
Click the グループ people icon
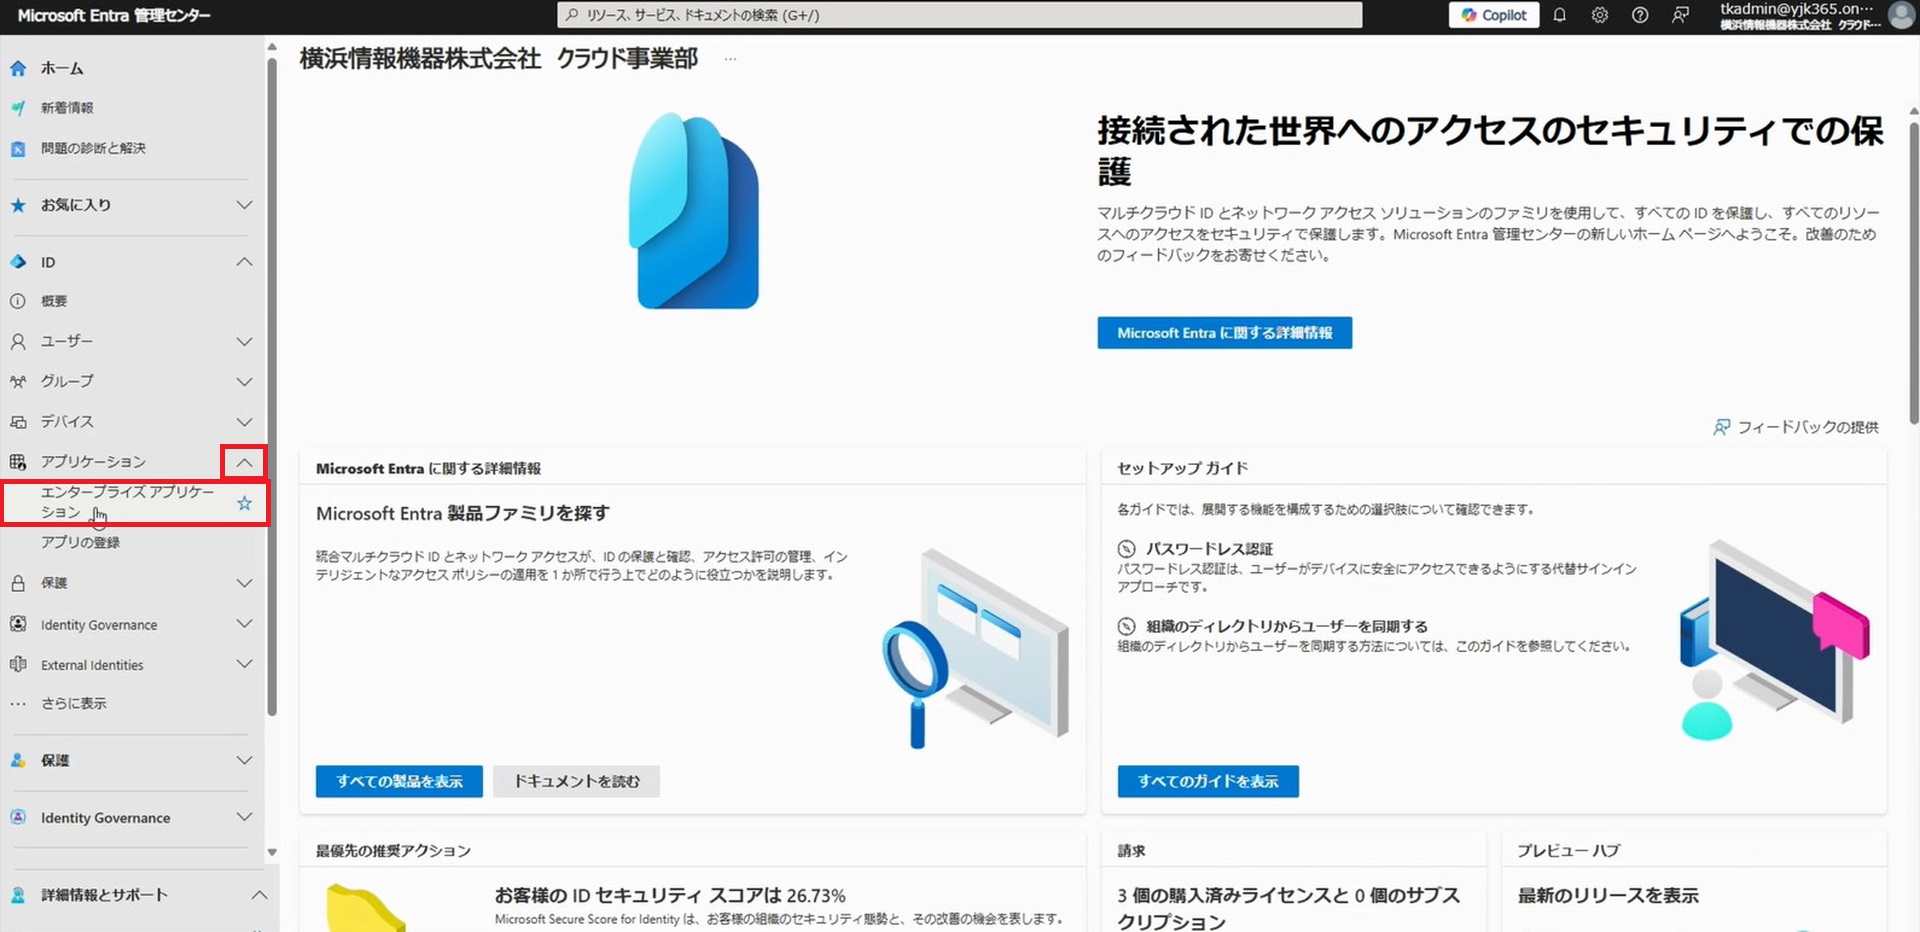pos(18,382)
